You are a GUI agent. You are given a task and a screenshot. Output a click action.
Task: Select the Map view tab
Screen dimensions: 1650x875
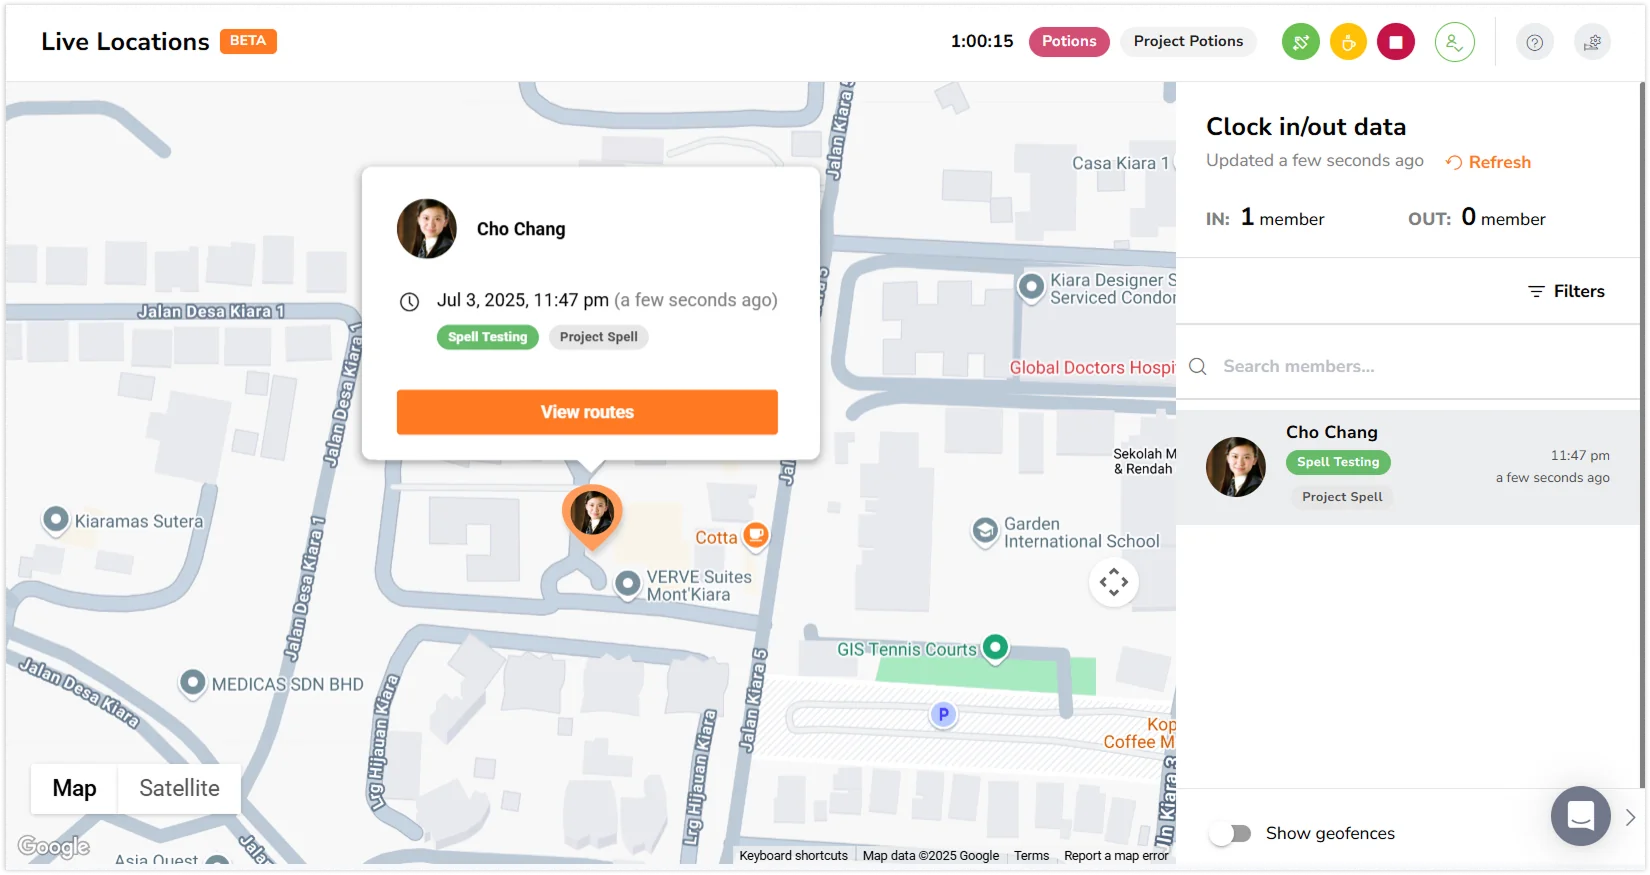point(74,788)
